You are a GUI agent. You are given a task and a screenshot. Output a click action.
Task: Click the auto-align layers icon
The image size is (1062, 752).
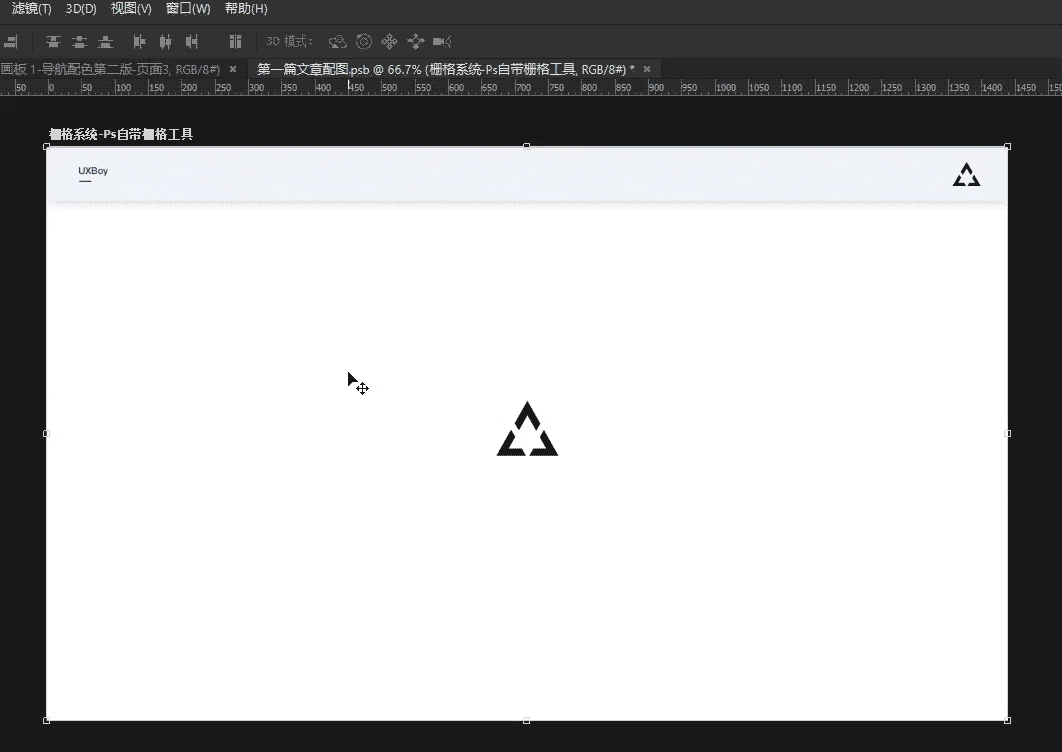click(235, 42)
